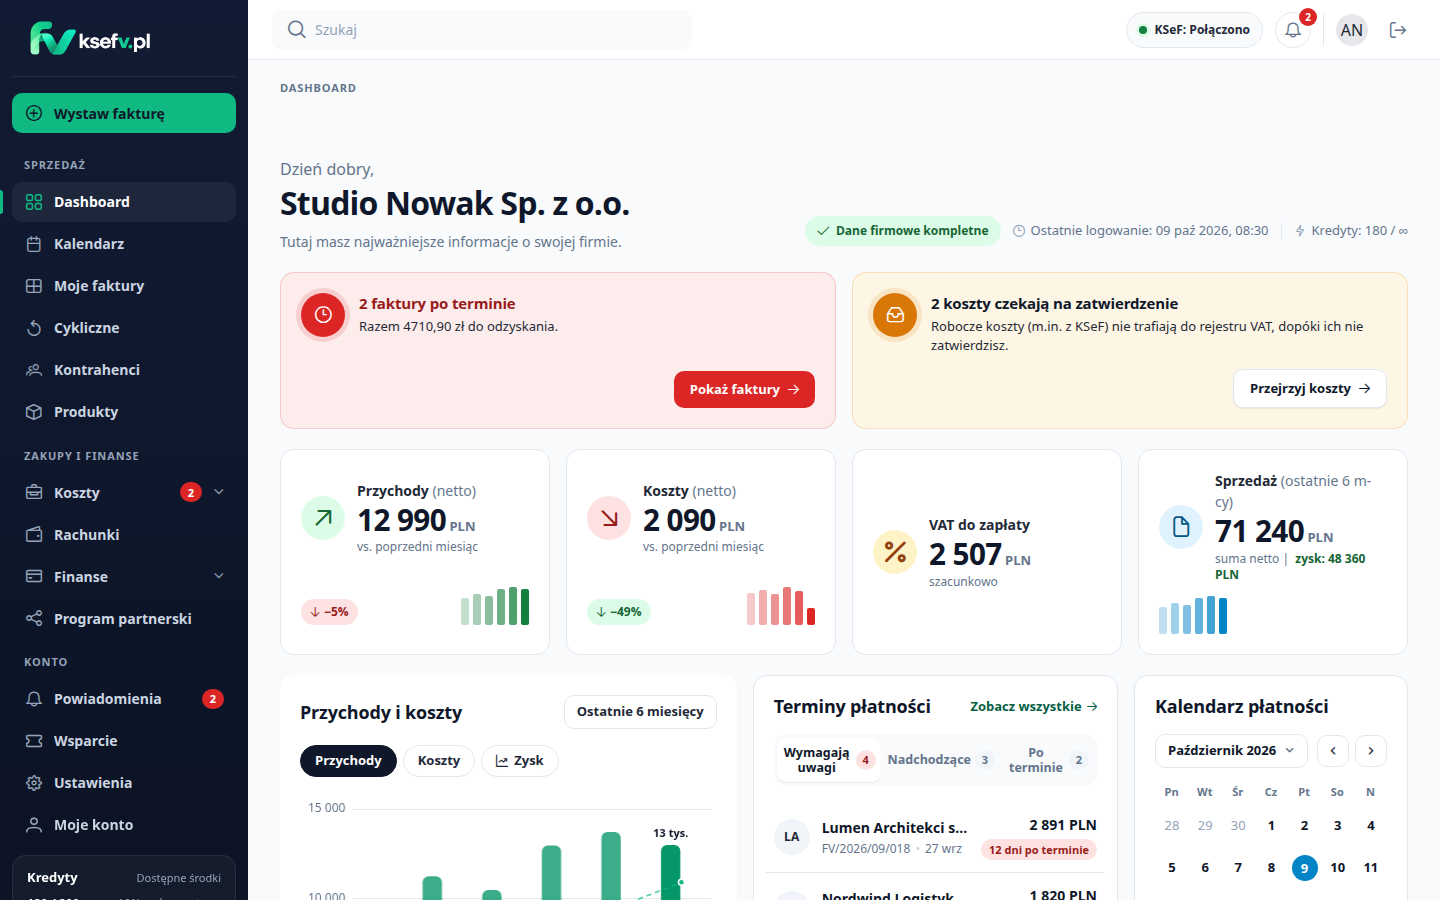
Task: Click the Moje faktury sidebar icon
Action: 34,286
